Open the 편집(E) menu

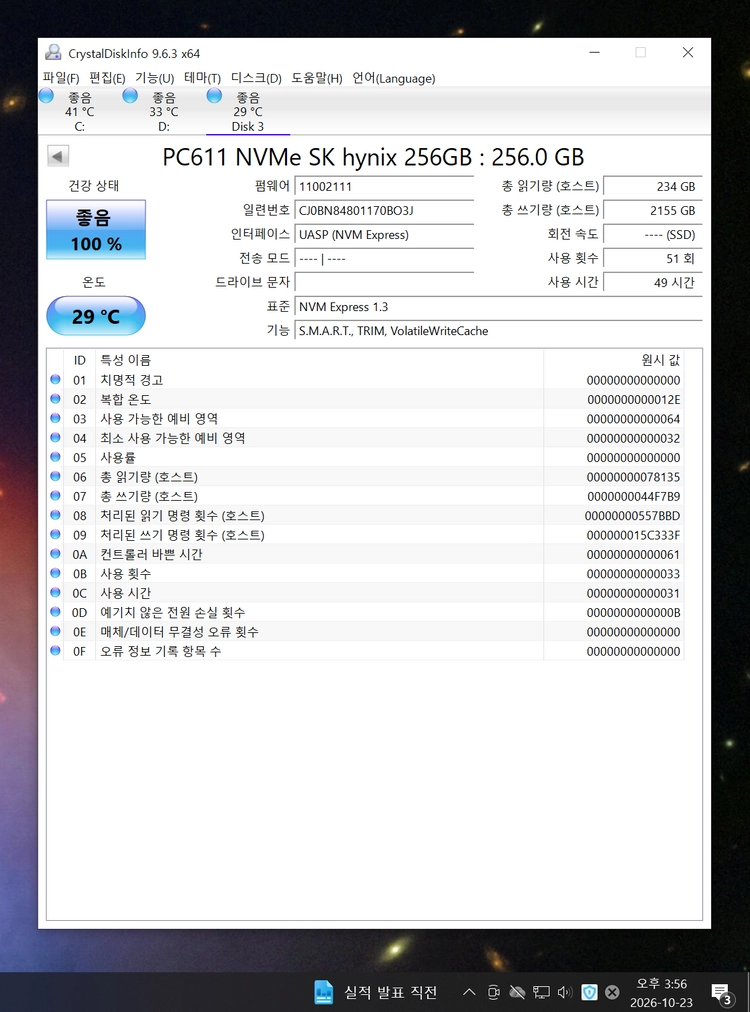(107, 78)
